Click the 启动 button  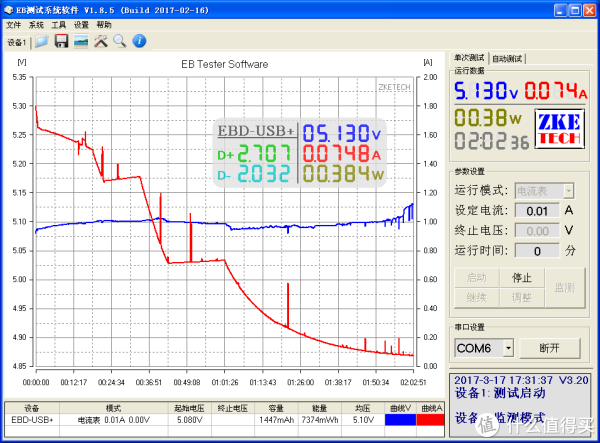[476, 278]
